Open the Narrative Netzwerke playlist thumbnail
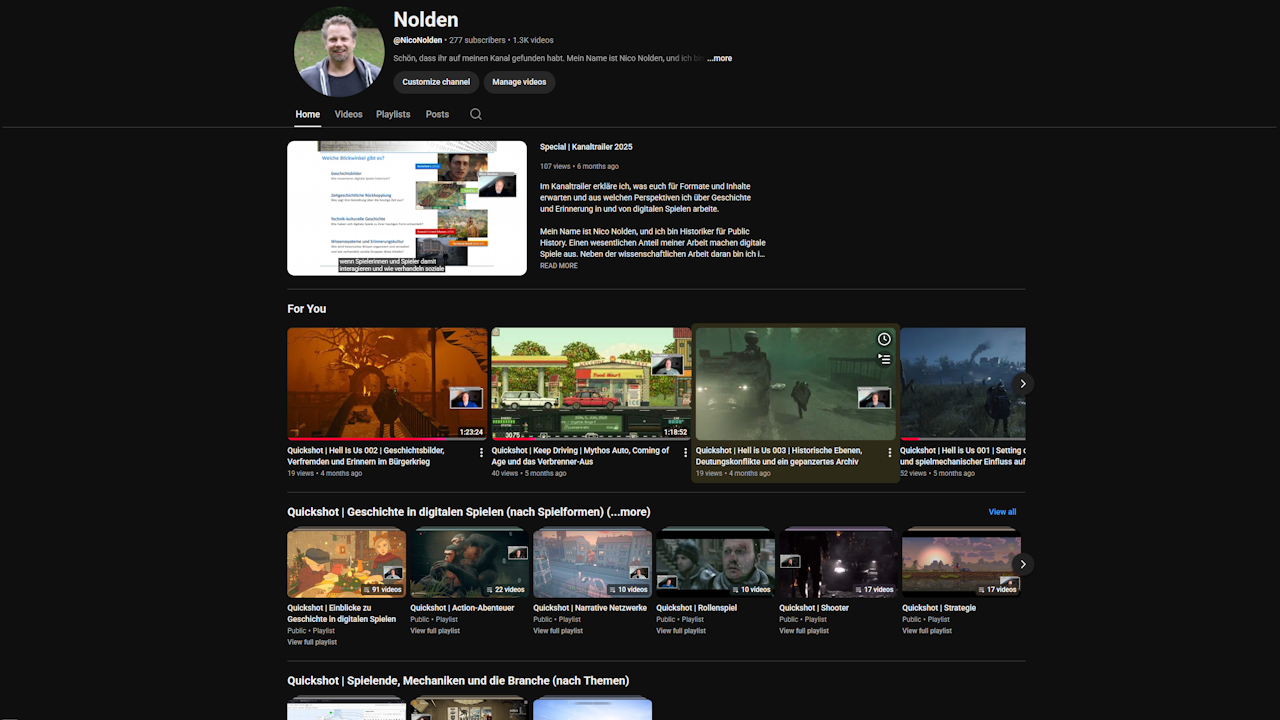Viewport: 1280px width, 720px height. coord(592,563)
